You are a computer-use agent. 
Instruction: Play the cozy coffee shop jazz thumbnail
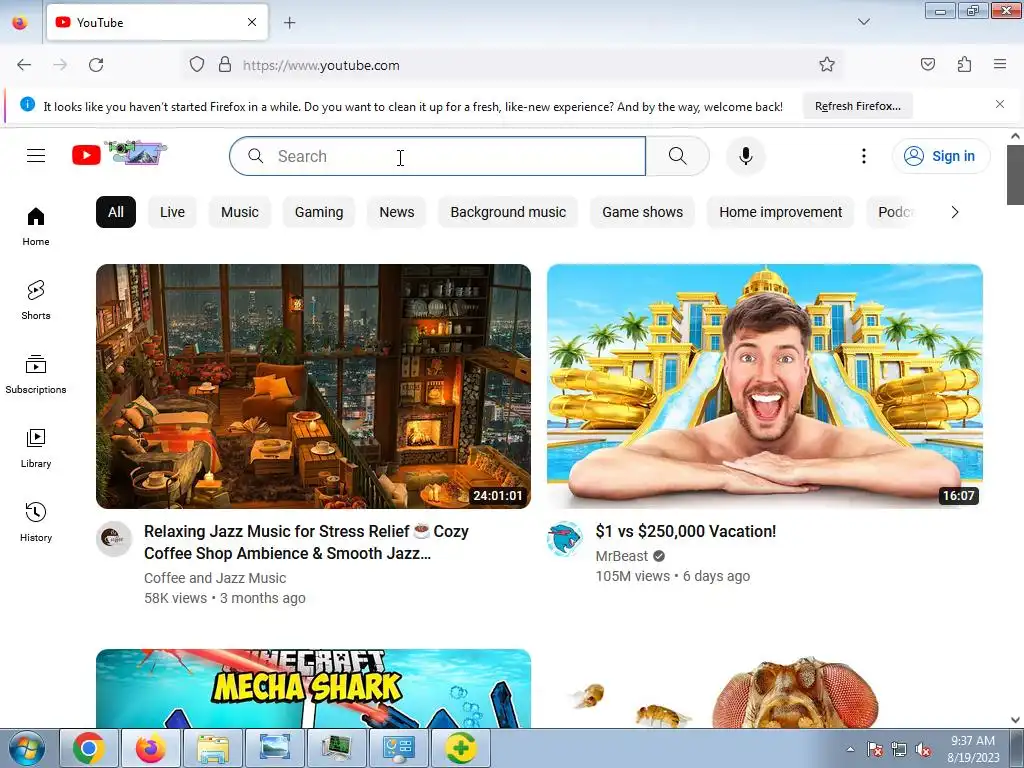[313, 386]
